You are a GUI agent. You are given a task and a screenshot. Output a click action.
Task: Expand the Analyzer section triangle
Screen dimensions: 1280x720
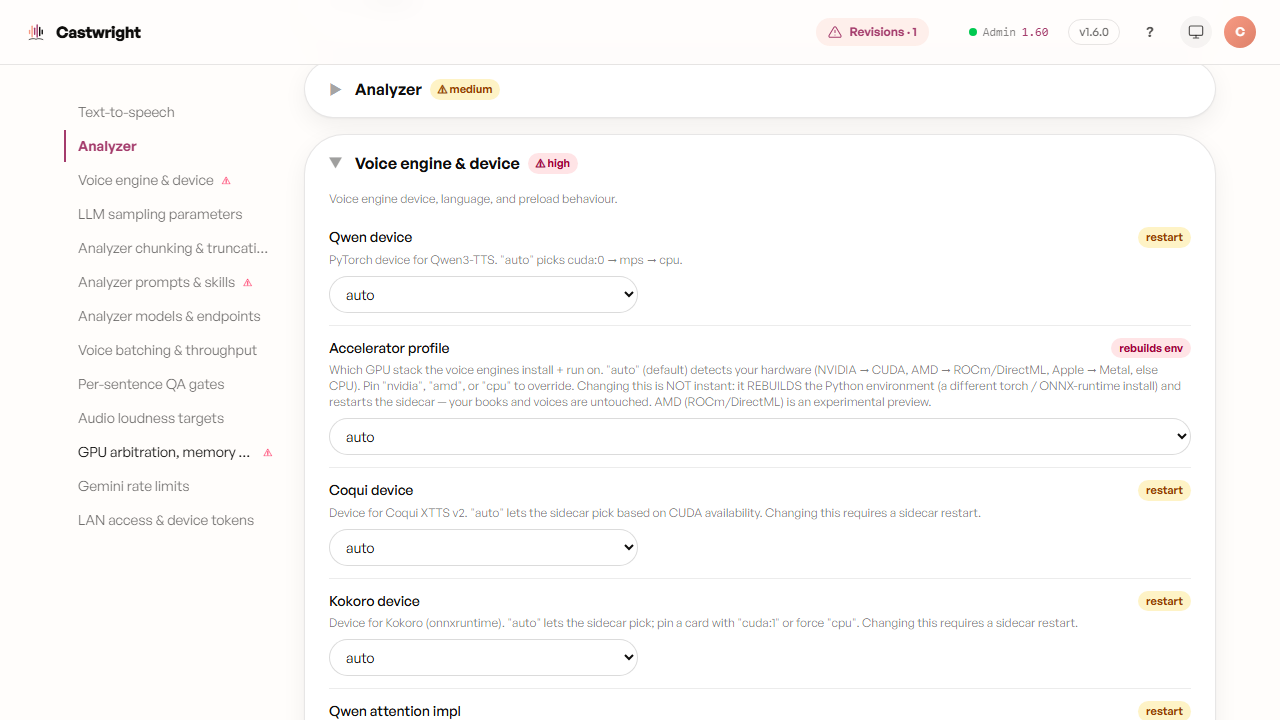click(336, 89)
